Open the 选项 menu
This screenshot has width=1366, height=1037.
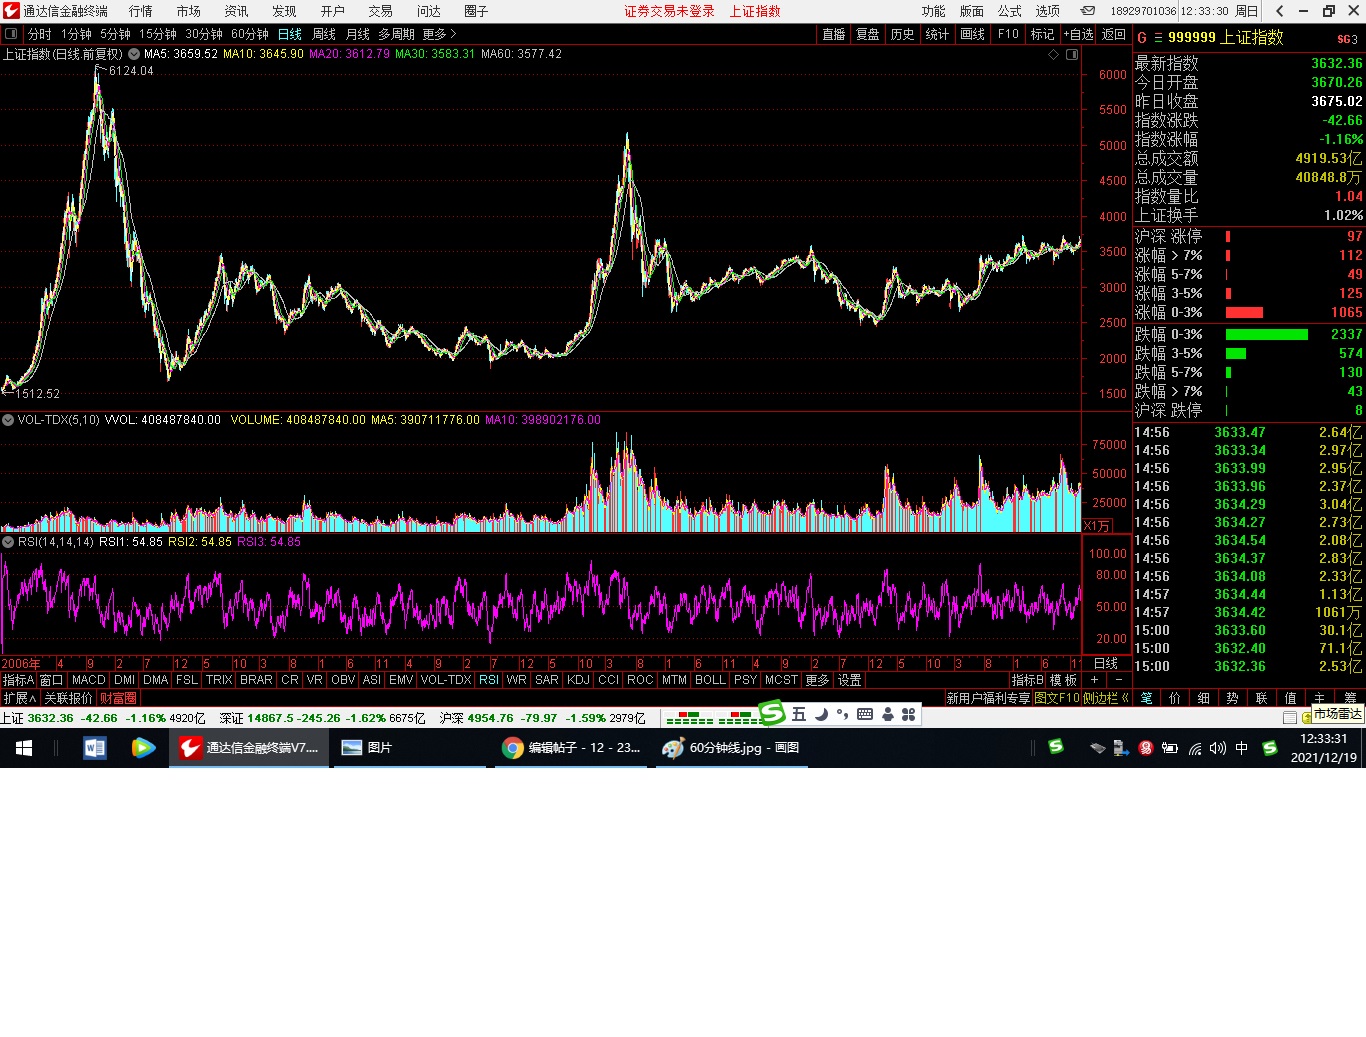[x=1048, y=11]
